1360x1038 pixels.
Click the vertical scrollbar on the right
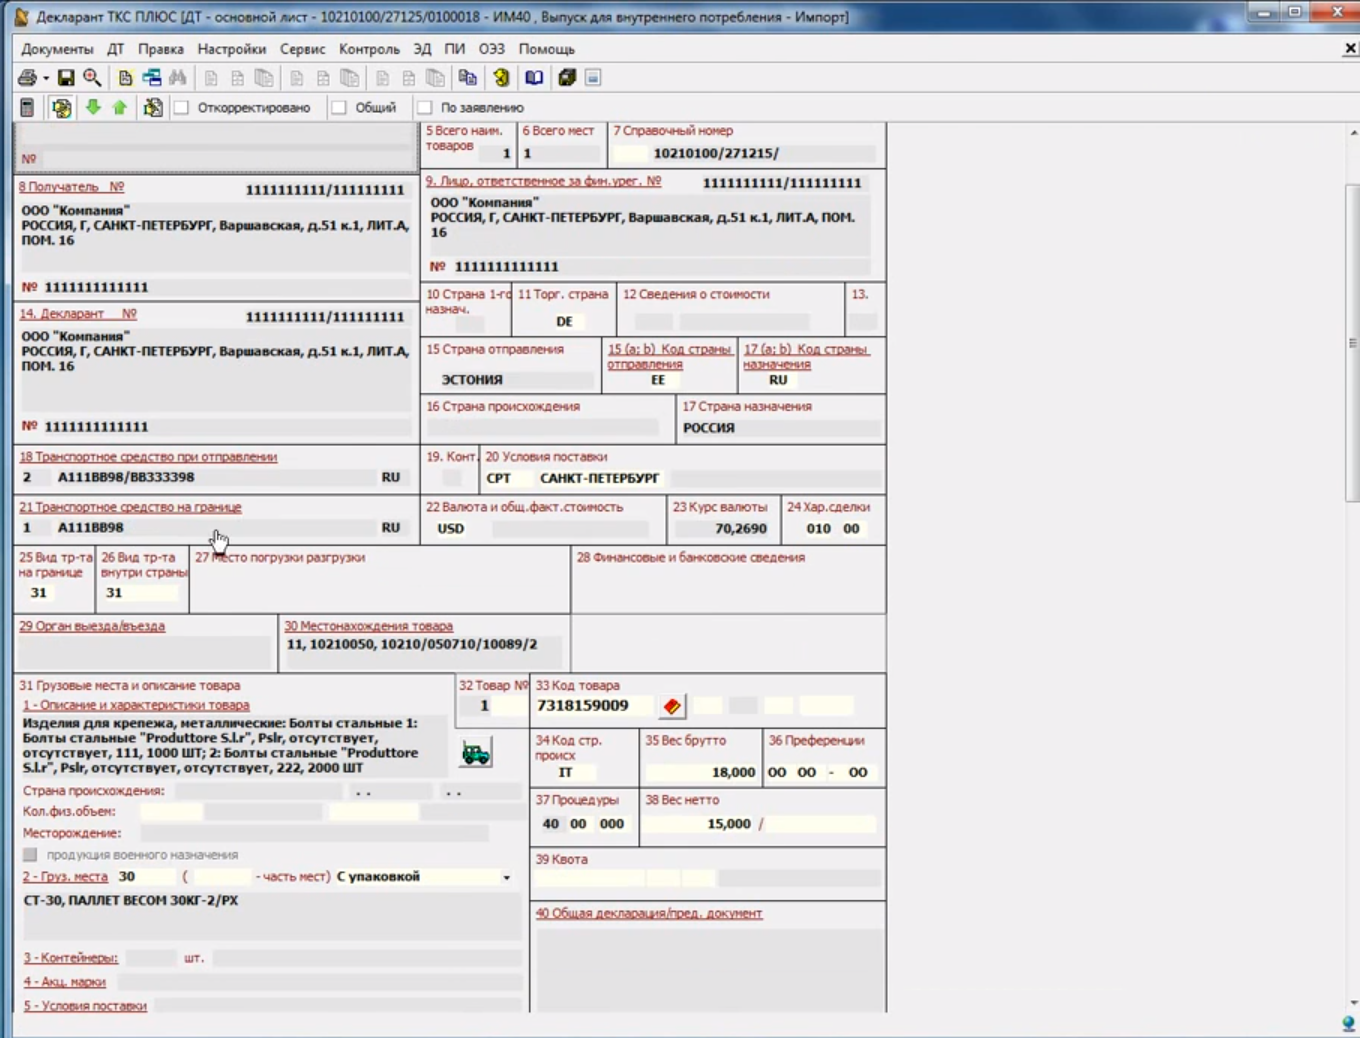point(1353,568)
